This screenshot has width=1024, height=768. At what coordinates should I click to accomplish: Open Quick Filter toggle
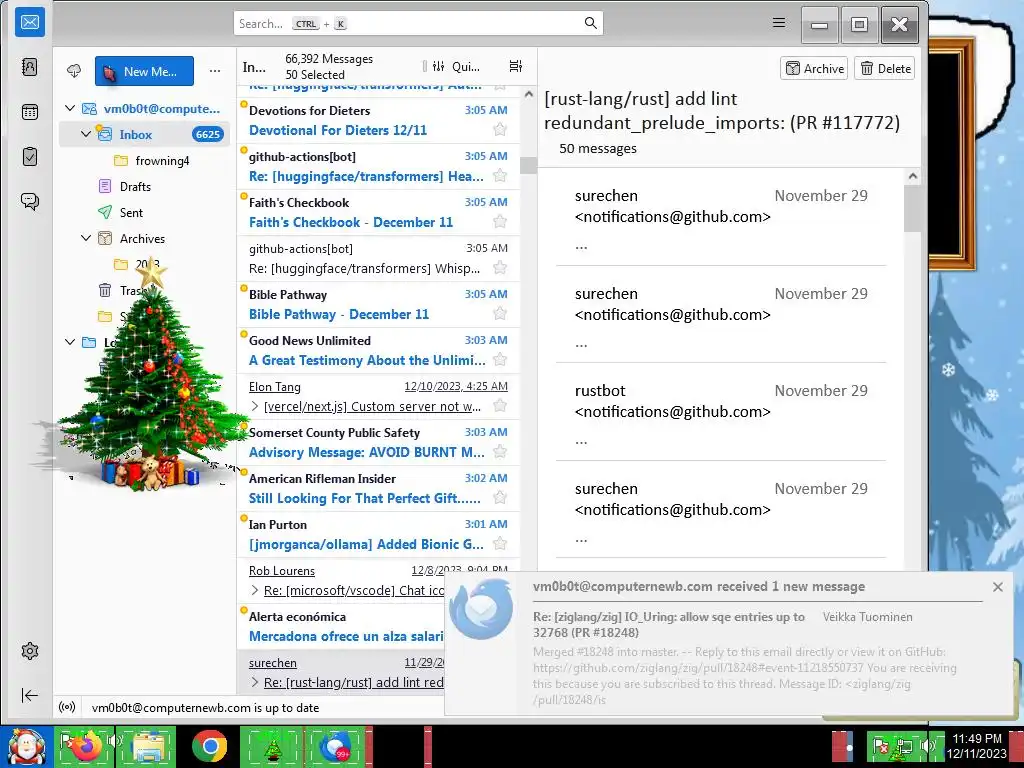click(456, 67)
